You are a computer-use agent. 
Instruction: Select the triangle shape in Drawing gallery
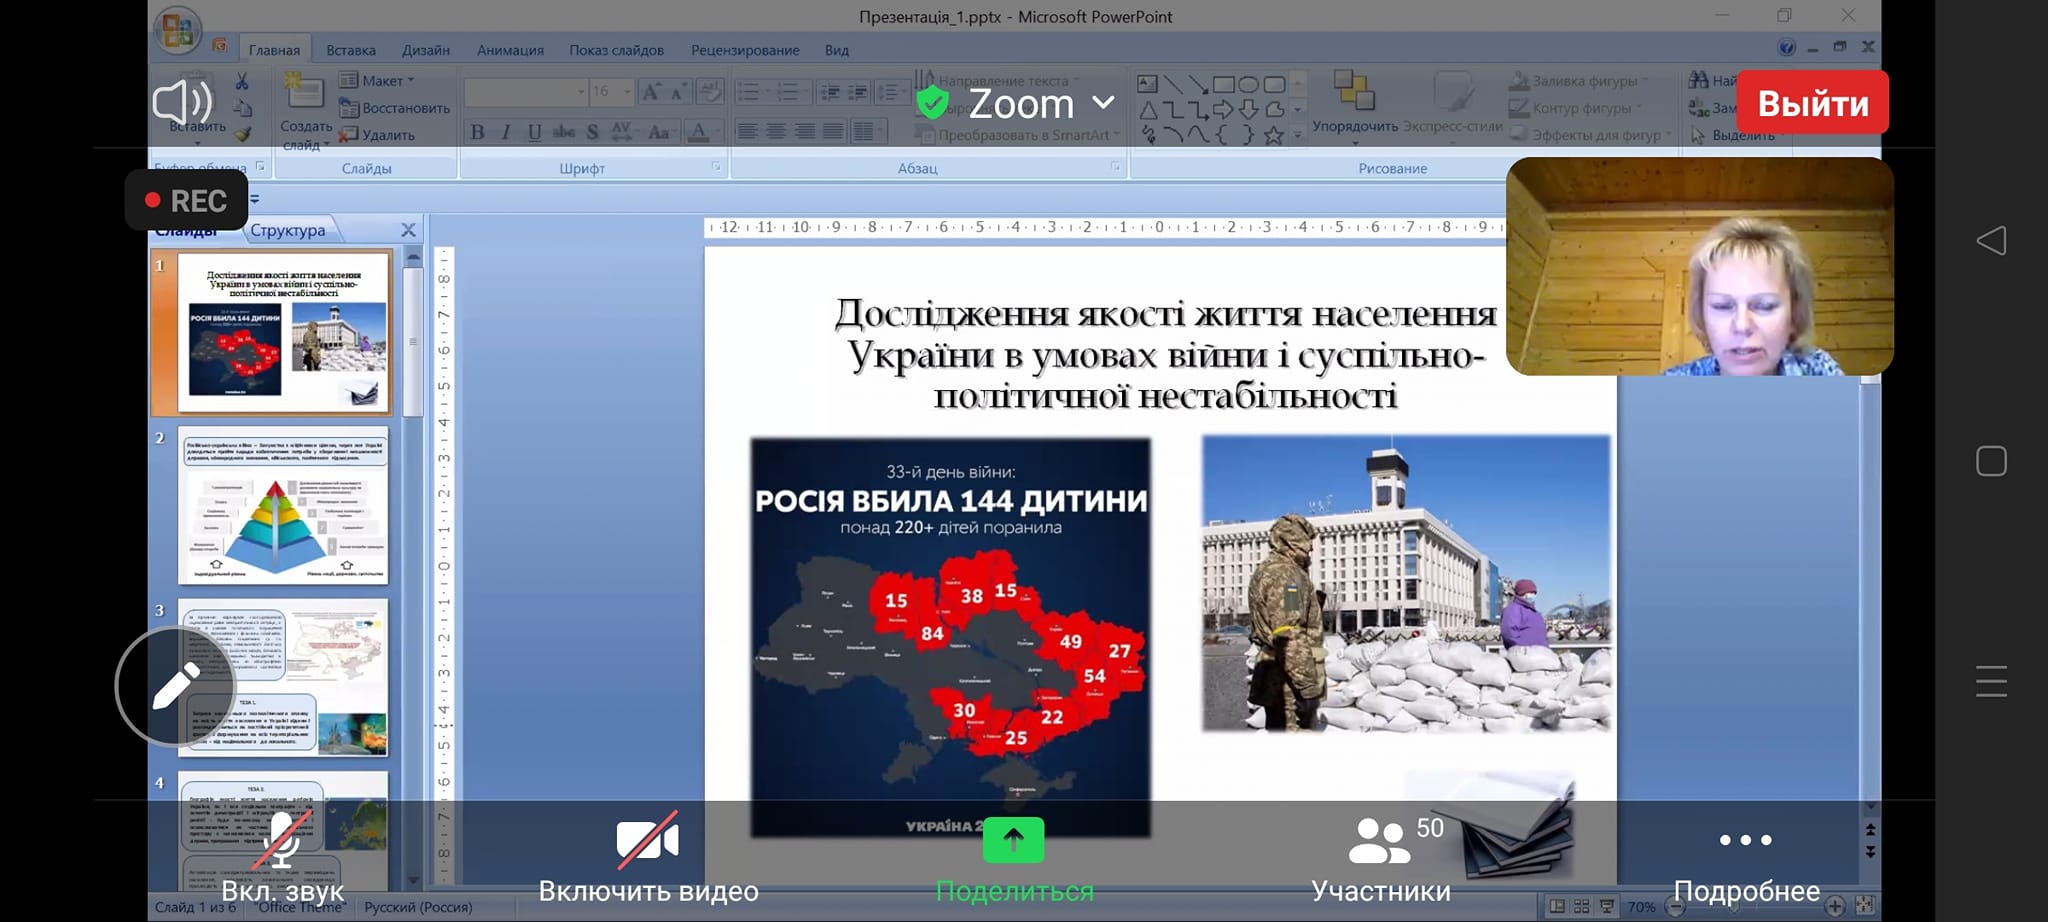click(1148, 110)
